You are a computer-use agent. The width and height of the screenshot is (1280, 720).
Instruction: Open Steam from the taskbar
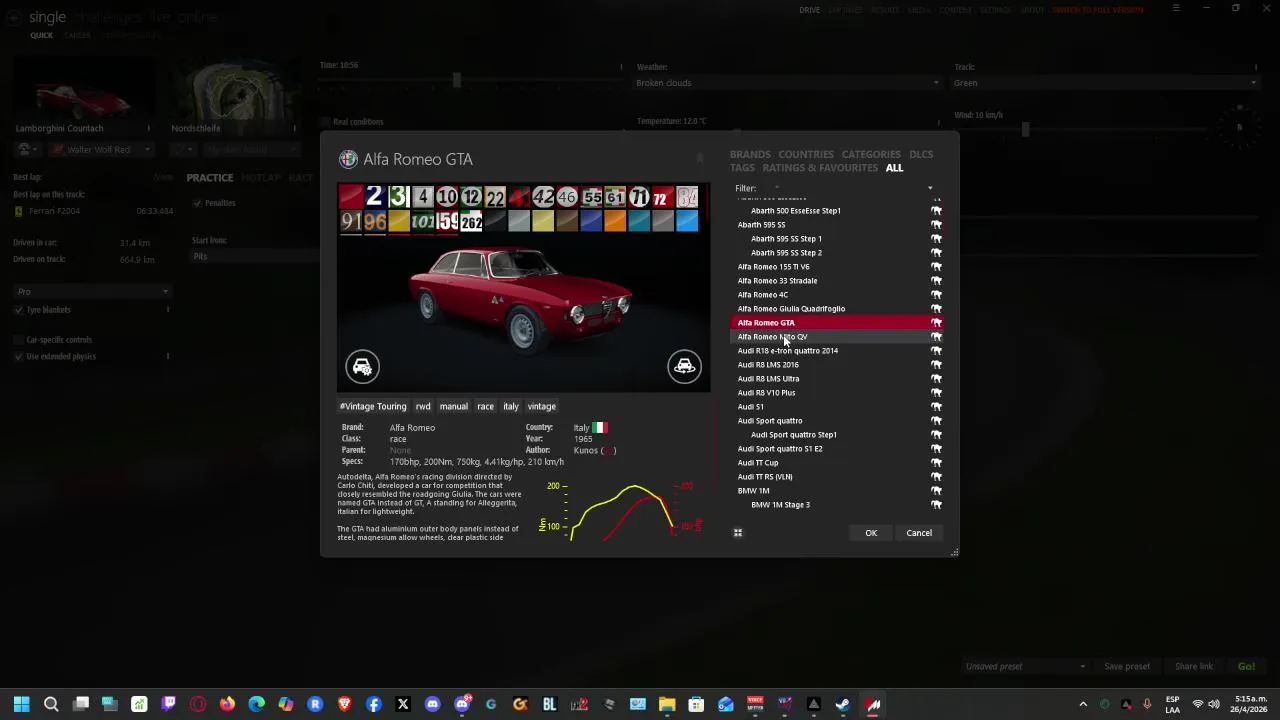(842, 704)
